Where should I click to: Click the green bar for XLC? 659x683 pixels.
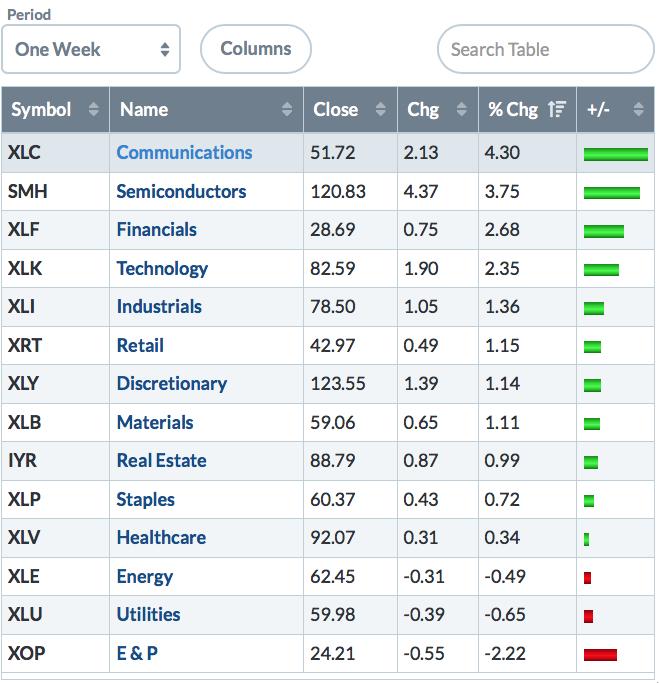pos(615,154)
